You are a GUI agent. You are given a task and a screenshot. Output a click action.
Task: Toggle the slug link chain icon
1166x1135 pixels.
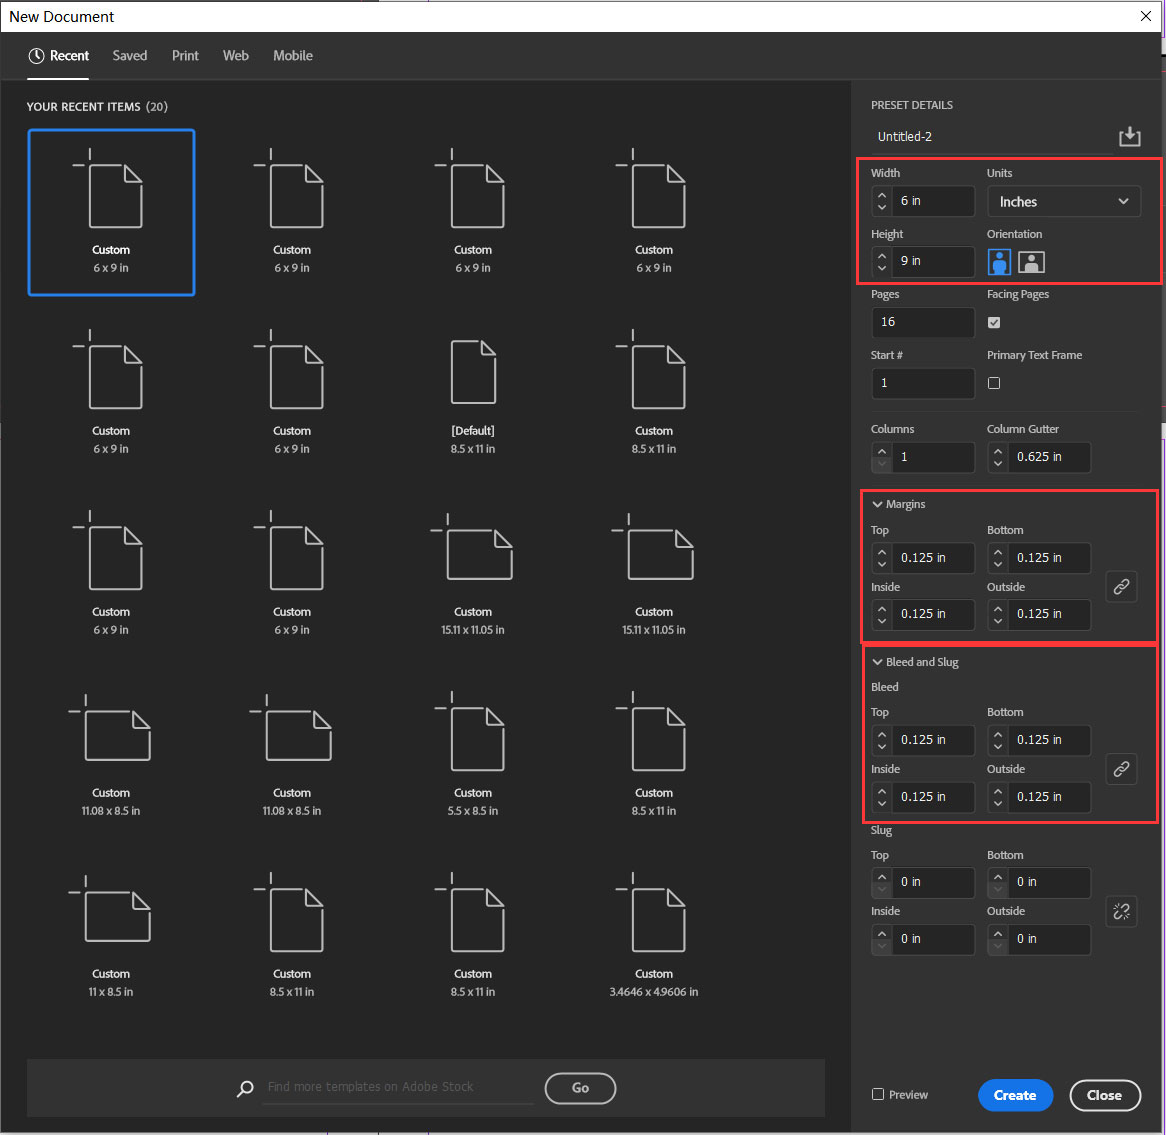[1121, 910]
